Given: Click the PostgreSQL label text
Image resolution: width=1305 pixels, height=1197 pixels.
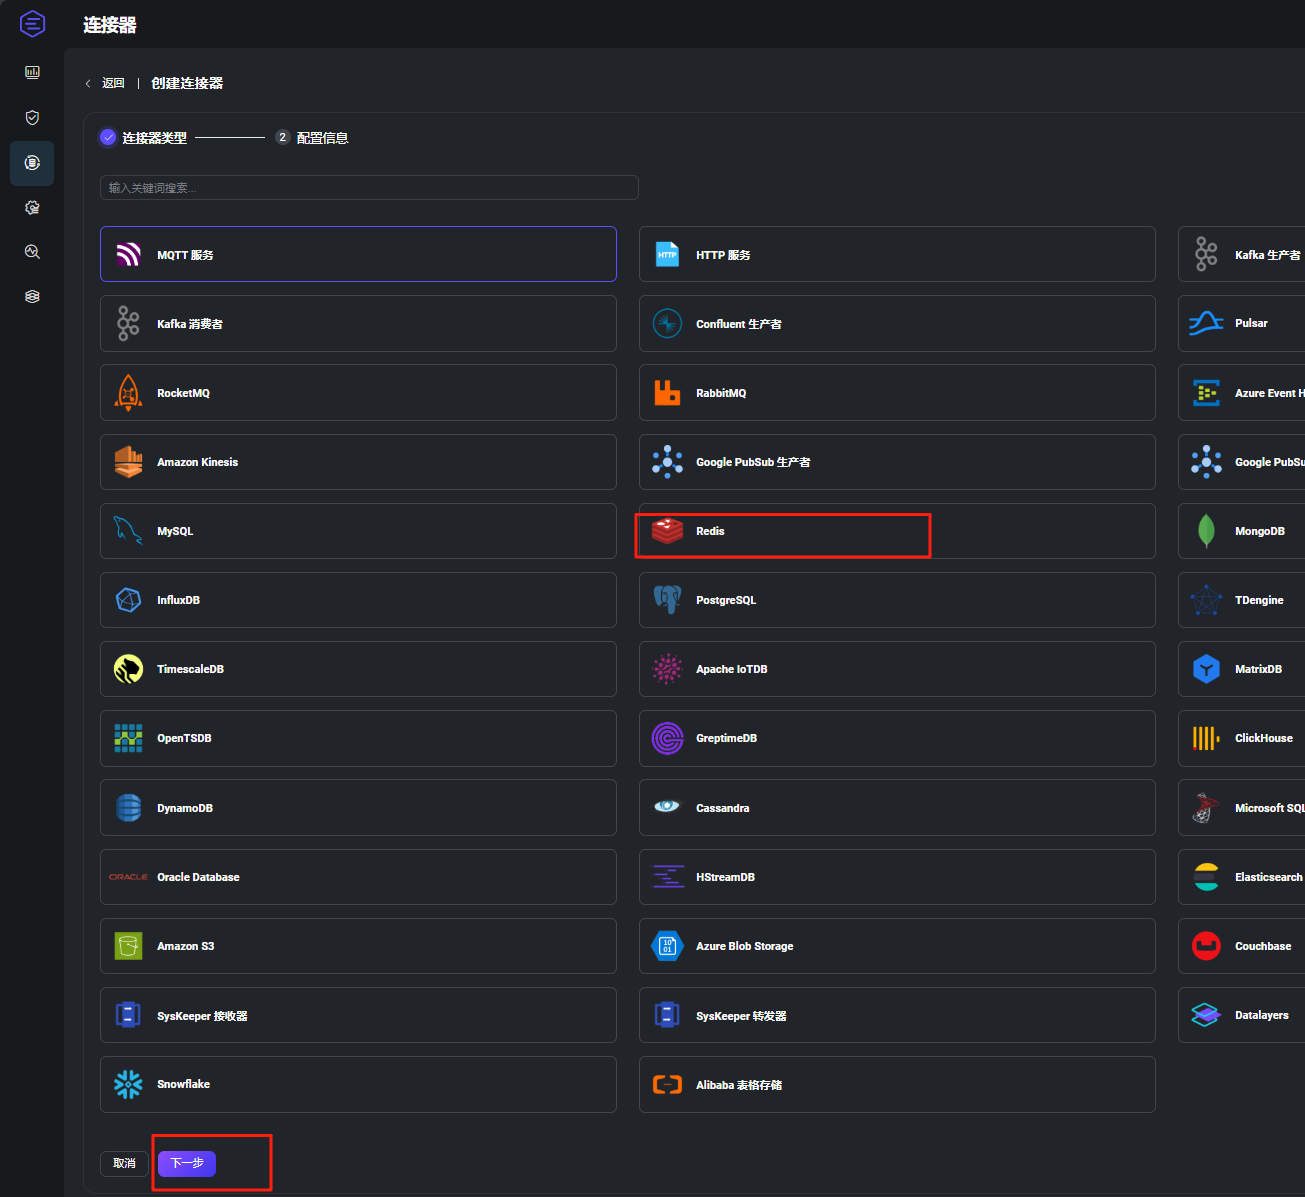Looking at the screenshot, I should 726,600.
